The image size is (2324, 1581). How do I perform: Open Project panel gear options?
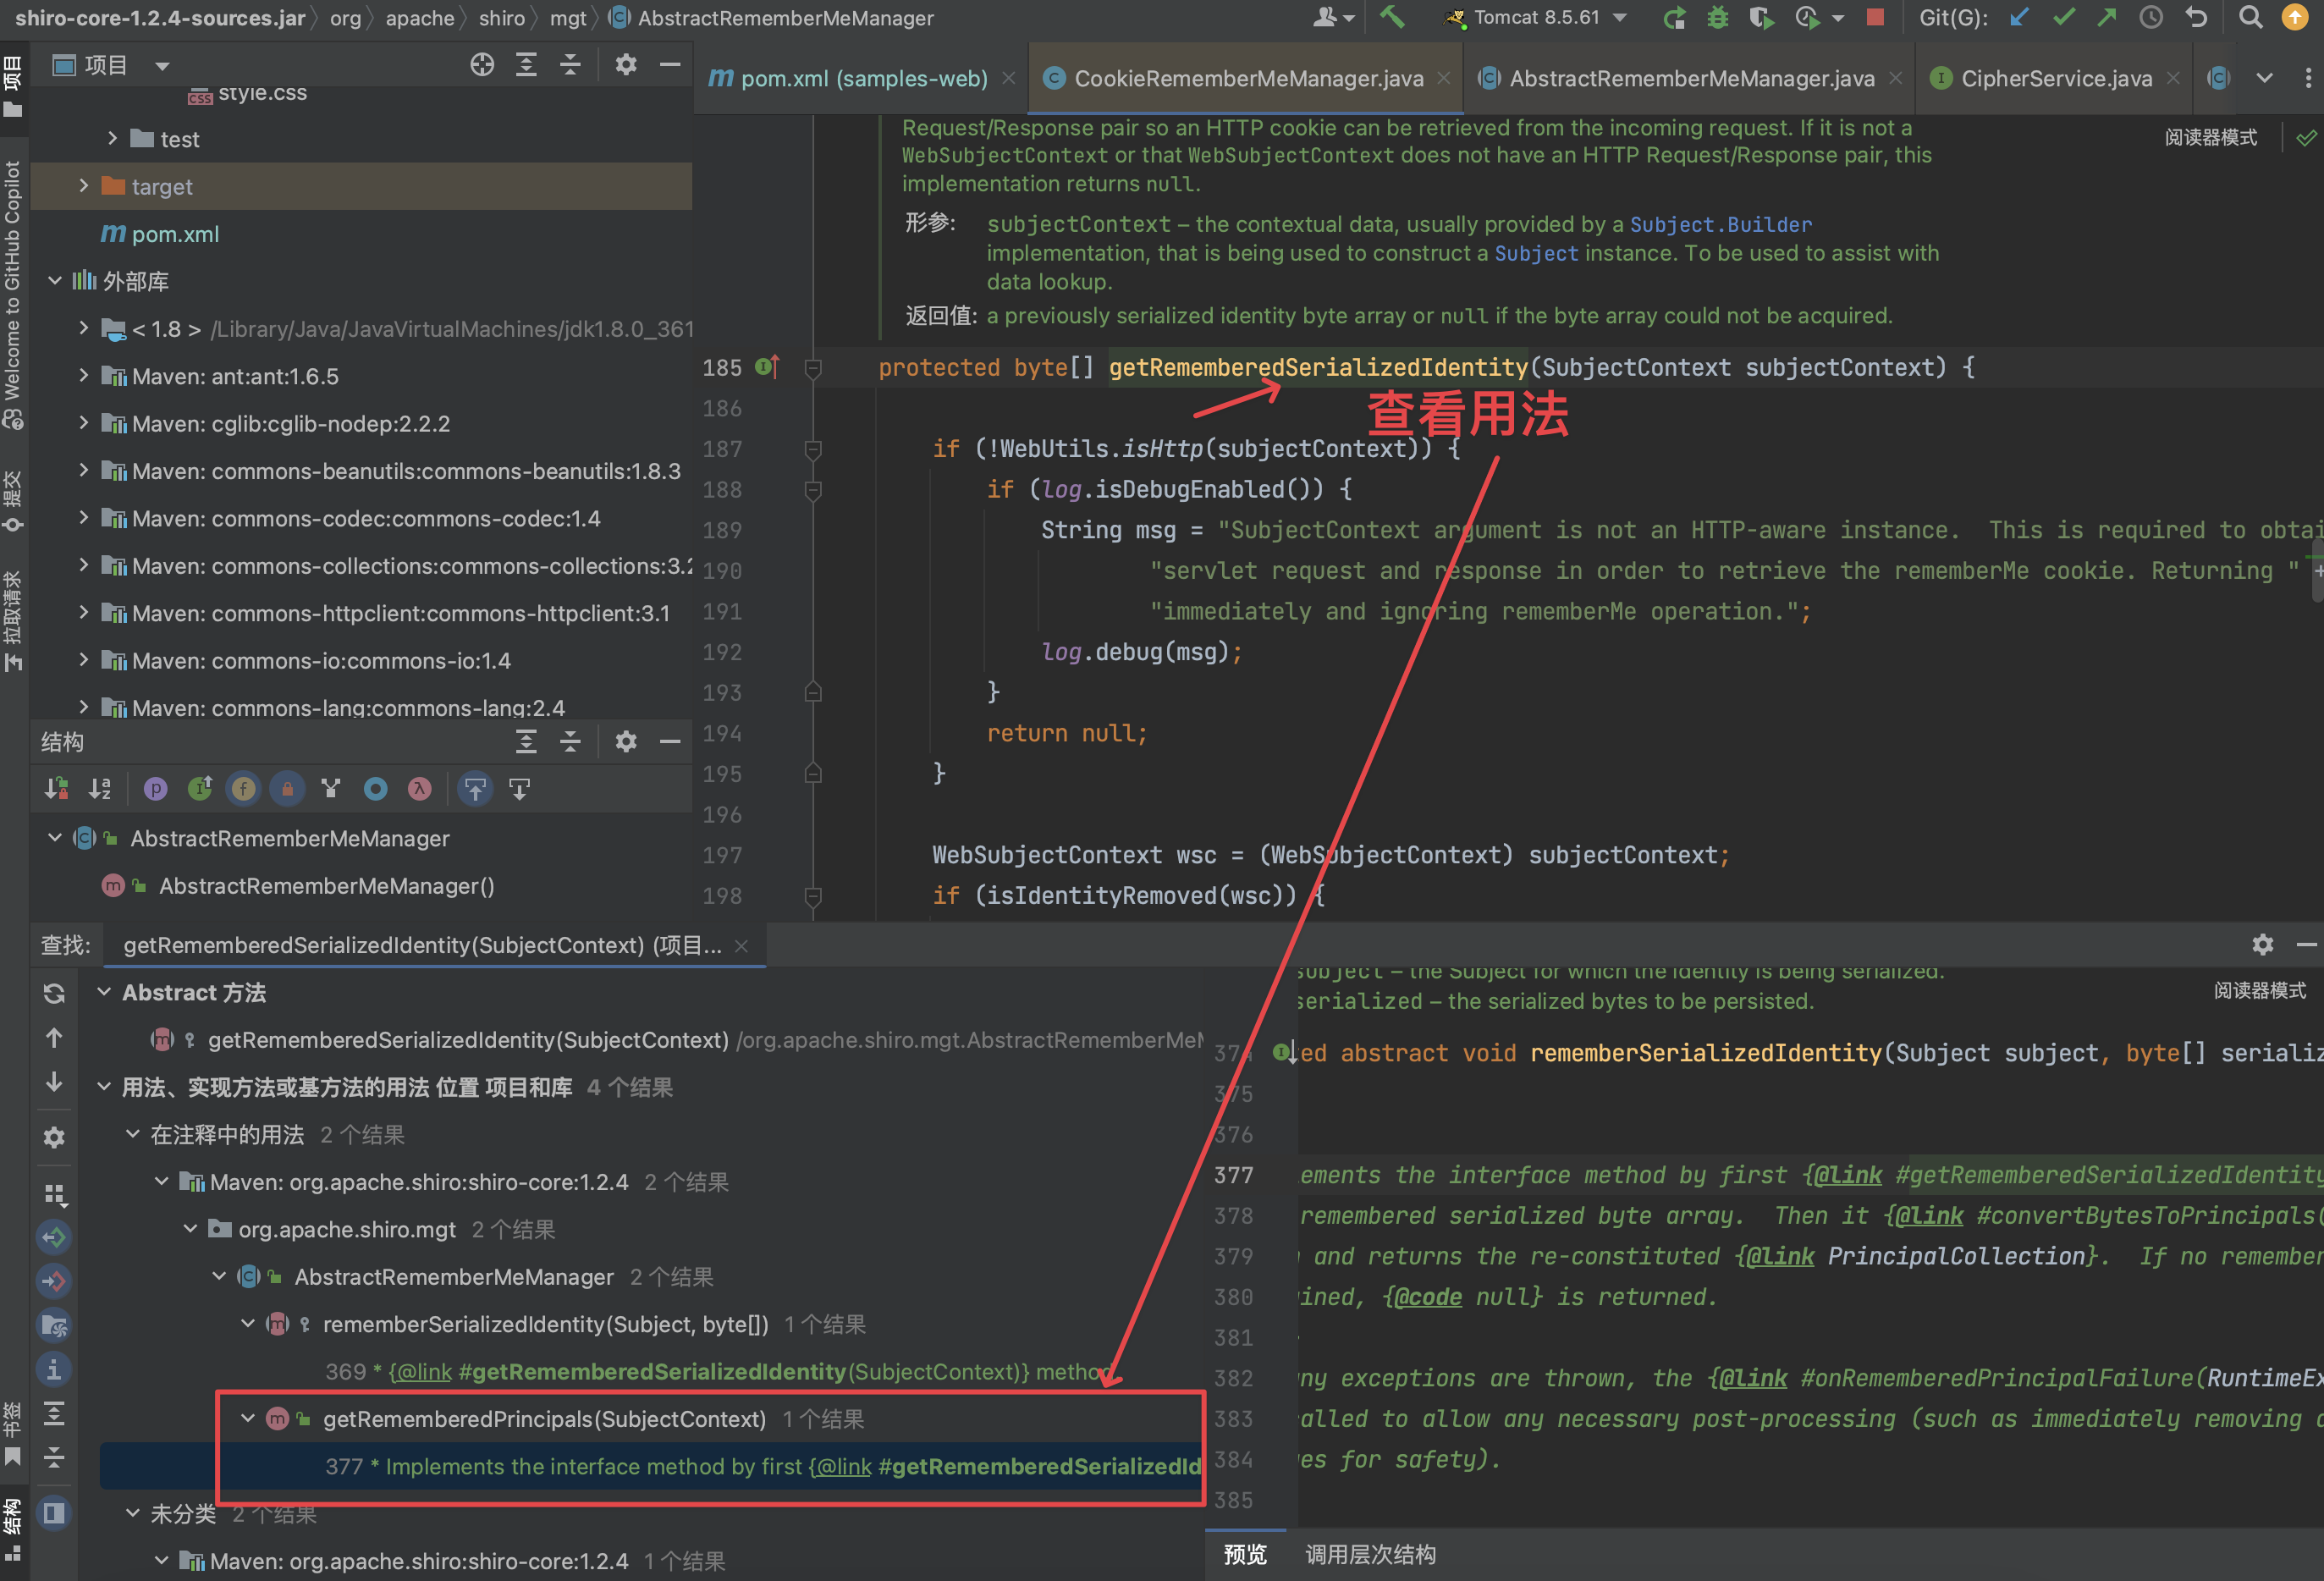(x=626, y=66)
